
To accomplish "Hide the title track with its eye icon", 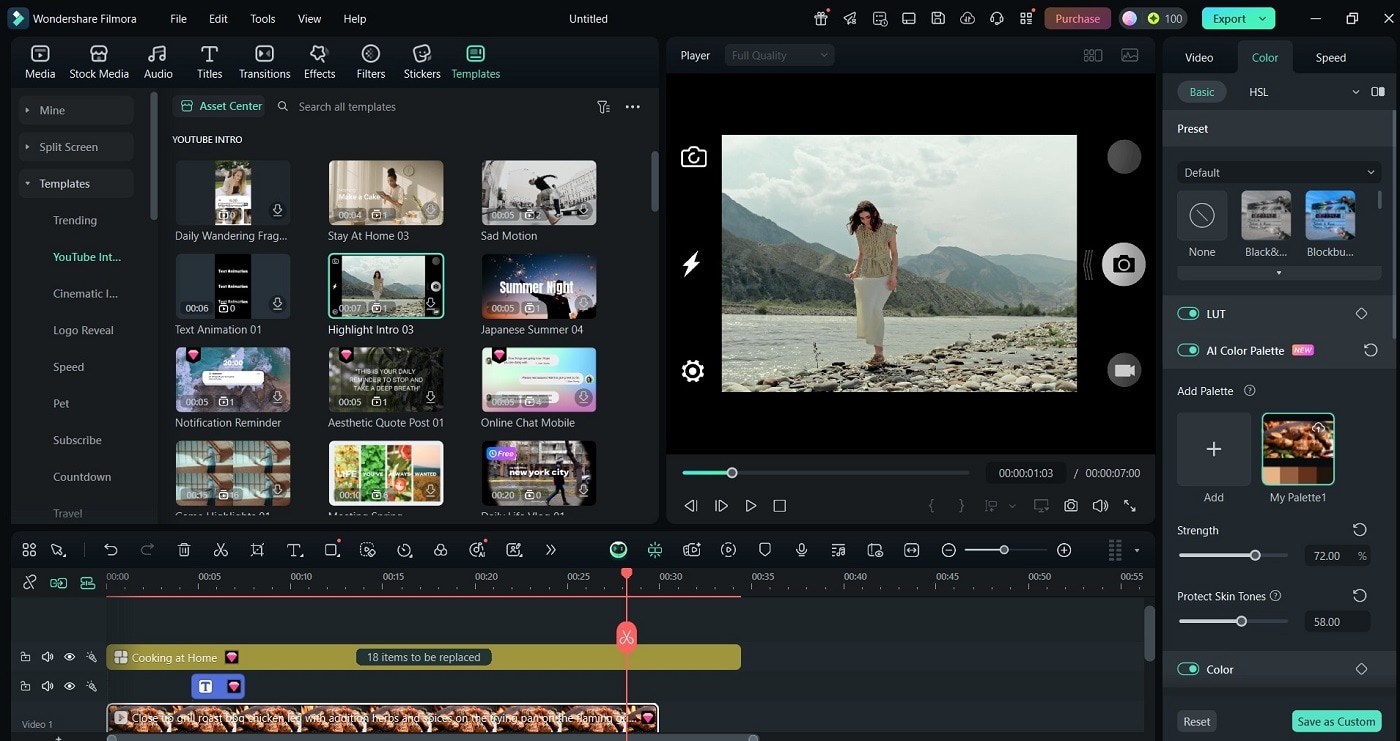I will (70, 686).
